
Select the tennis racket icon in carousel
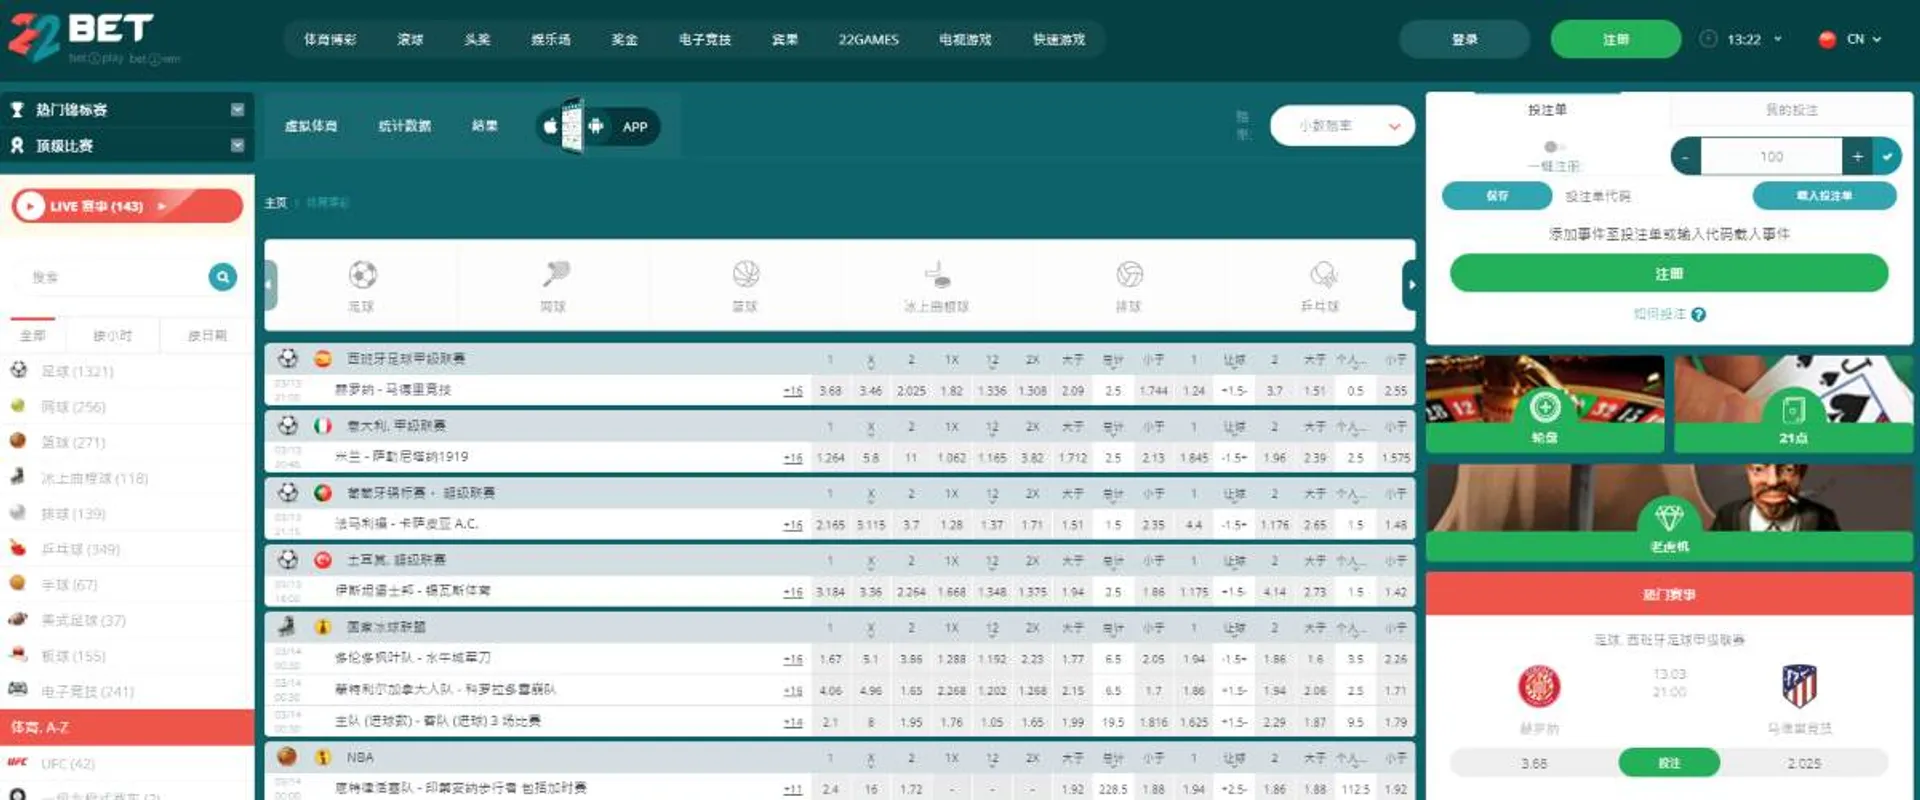click(x=555, y=274)
